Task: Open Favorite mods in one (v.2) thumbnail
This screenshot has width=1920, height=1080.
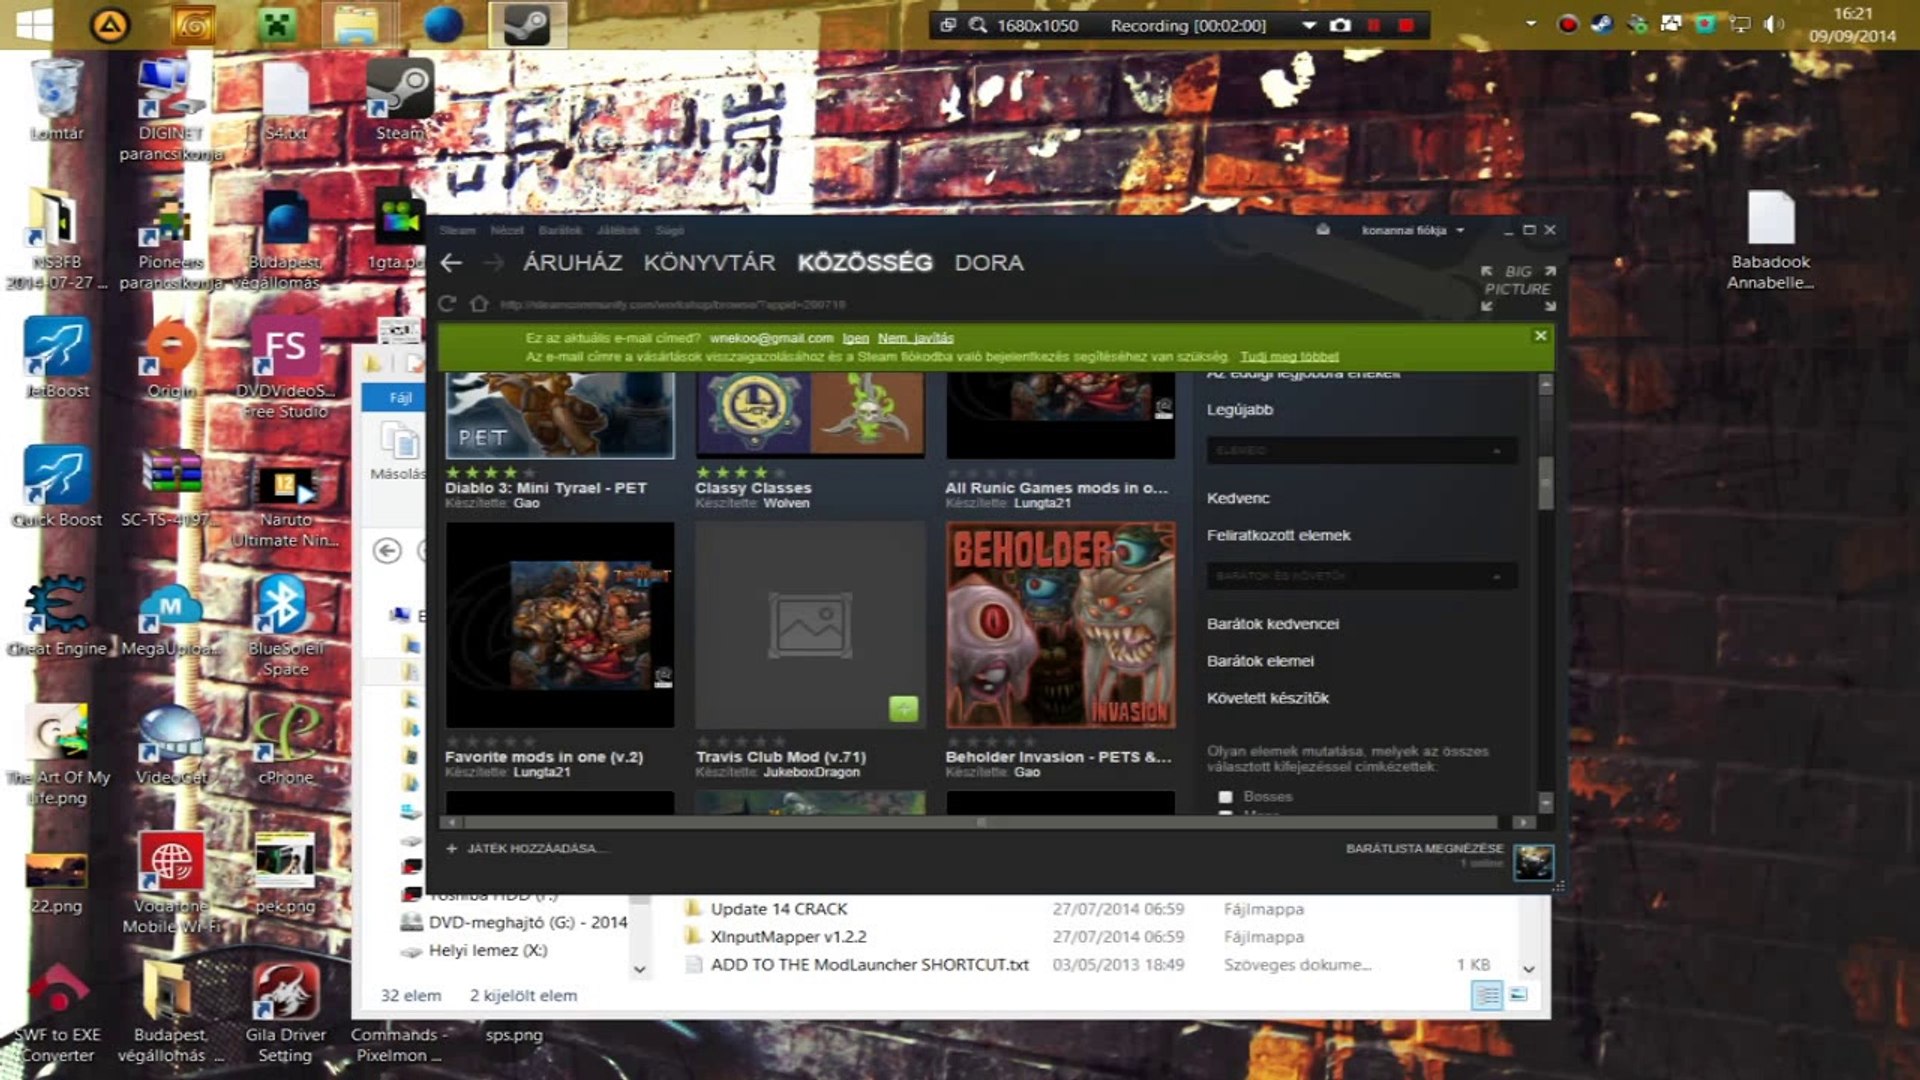Action: 560,625
